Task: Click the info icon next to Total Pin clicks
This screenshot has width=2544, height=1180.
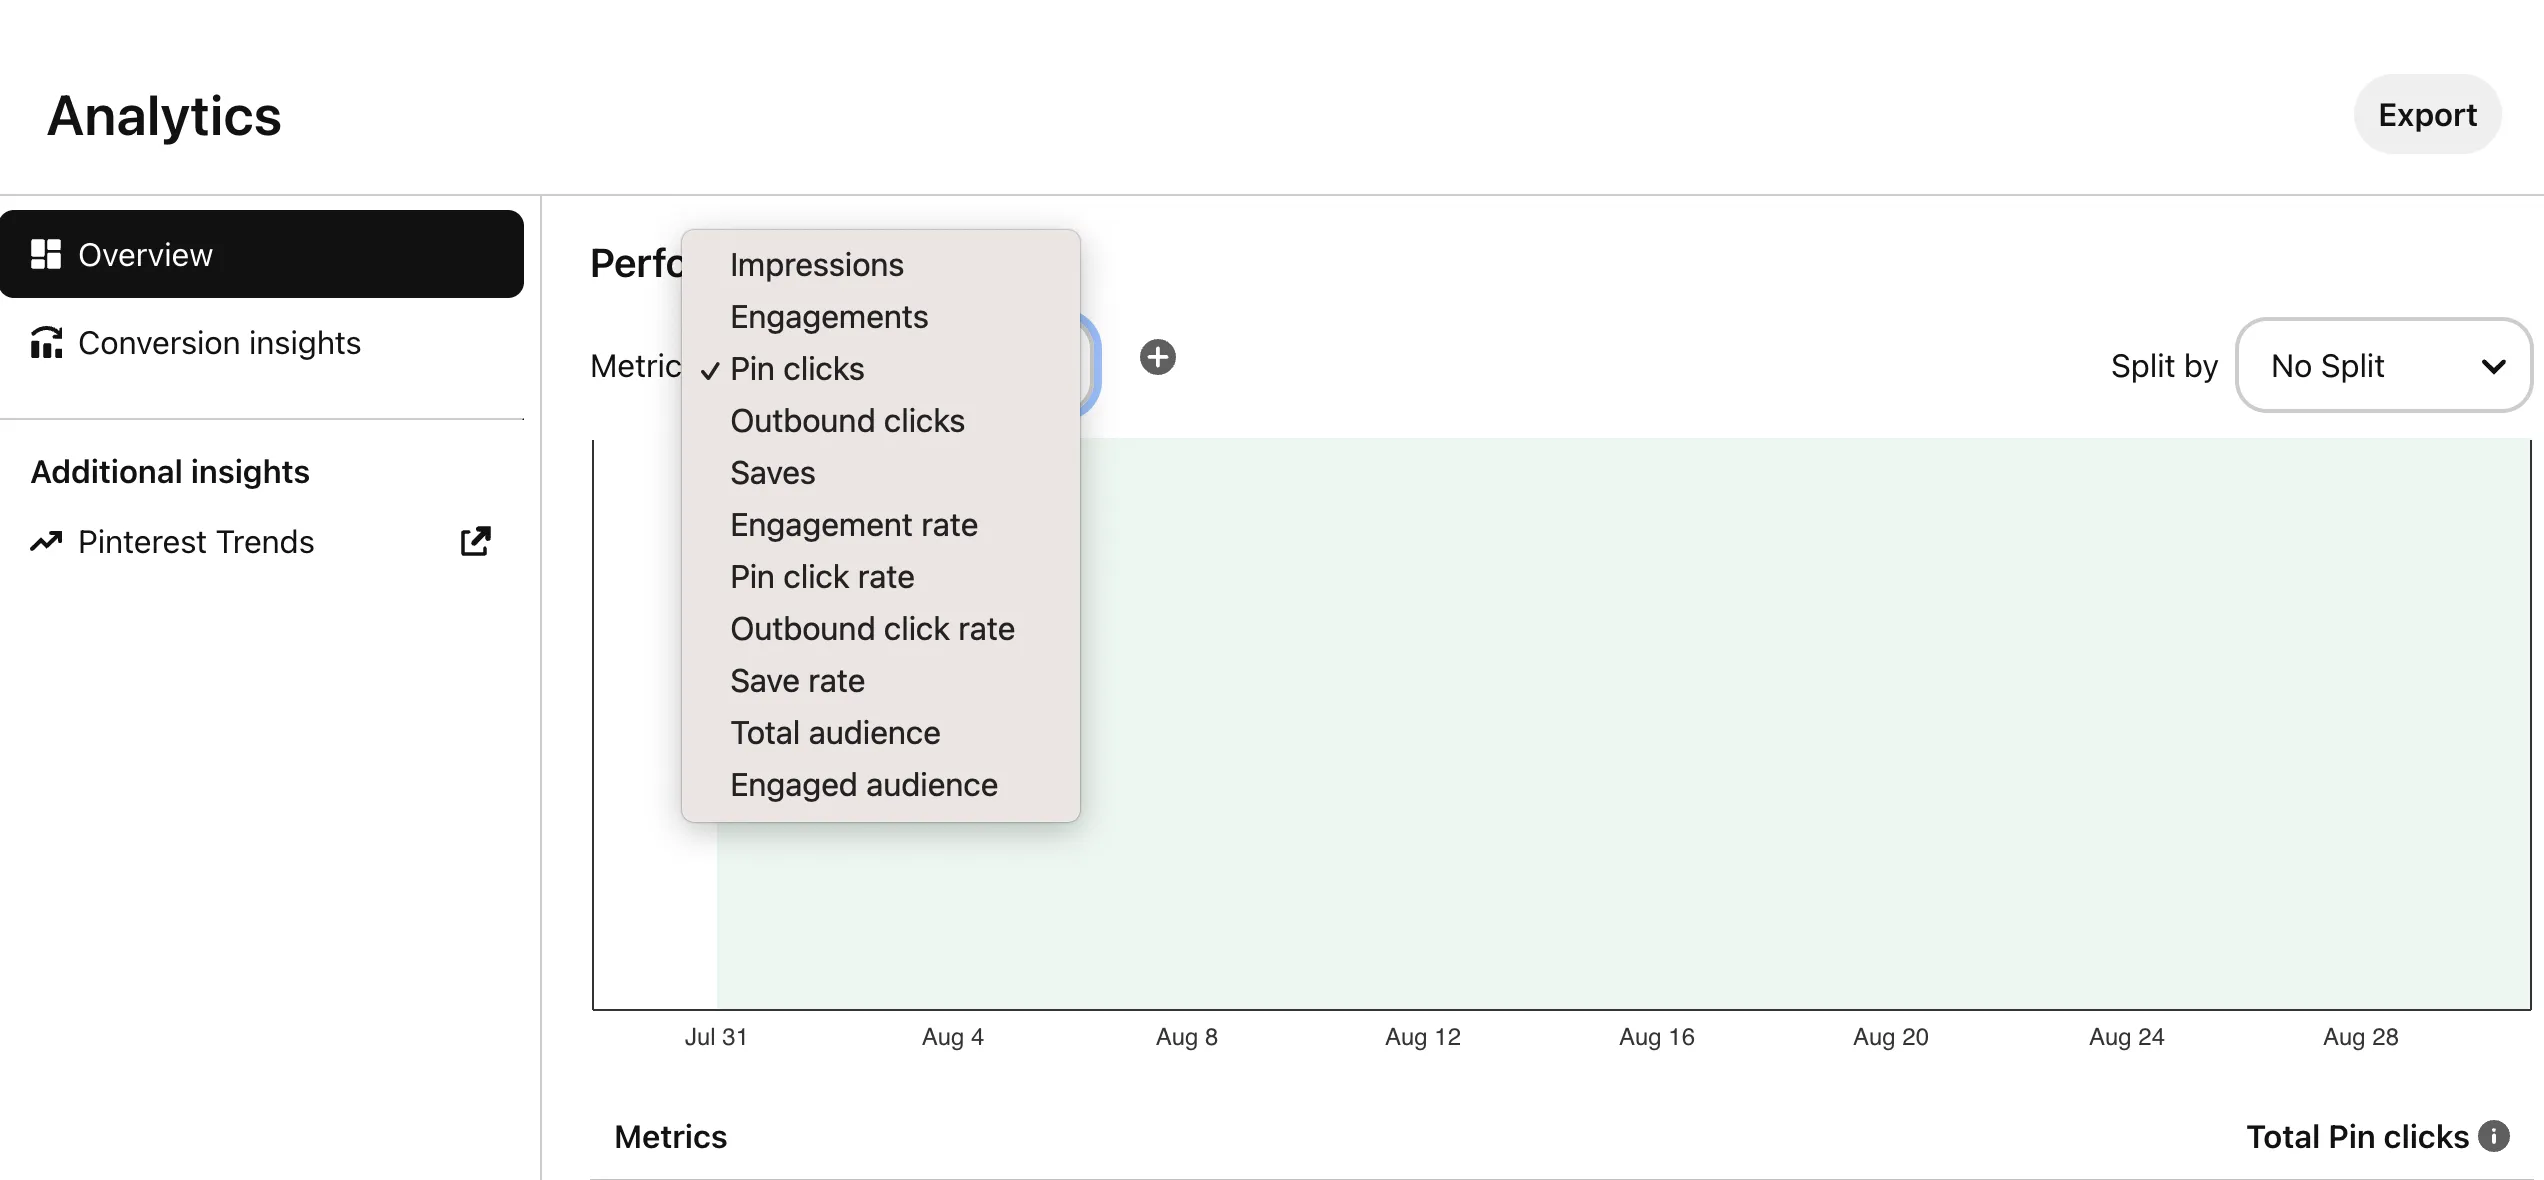Action: [2494, 1137]
